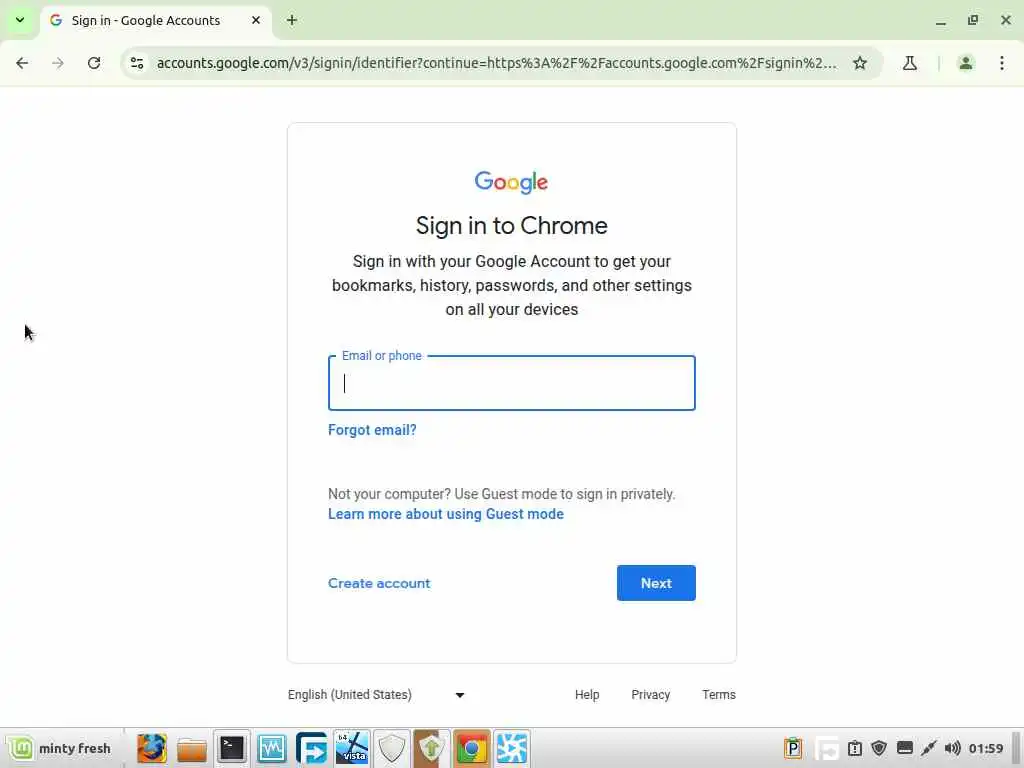Screen dimensions: 1024x768
Task: Open the minty fresh start menu
Action: 60,748
